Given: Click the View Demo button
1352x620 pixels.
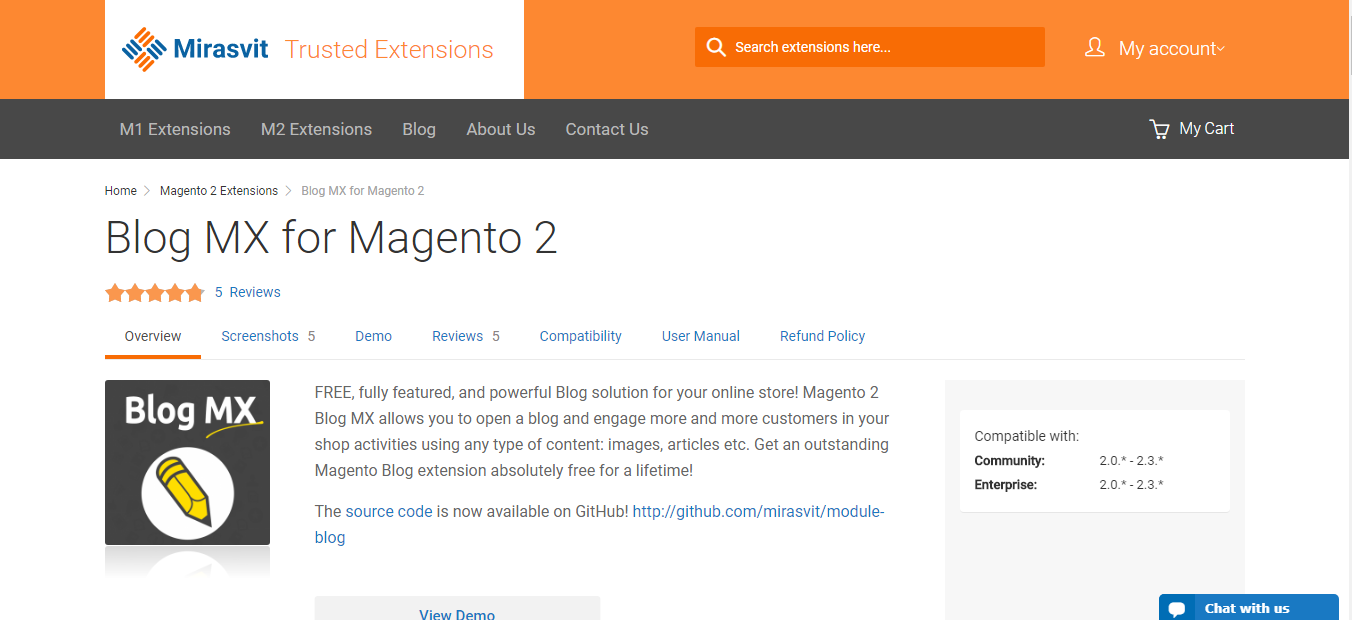Looking at the screenshot, I should point(457,609).
